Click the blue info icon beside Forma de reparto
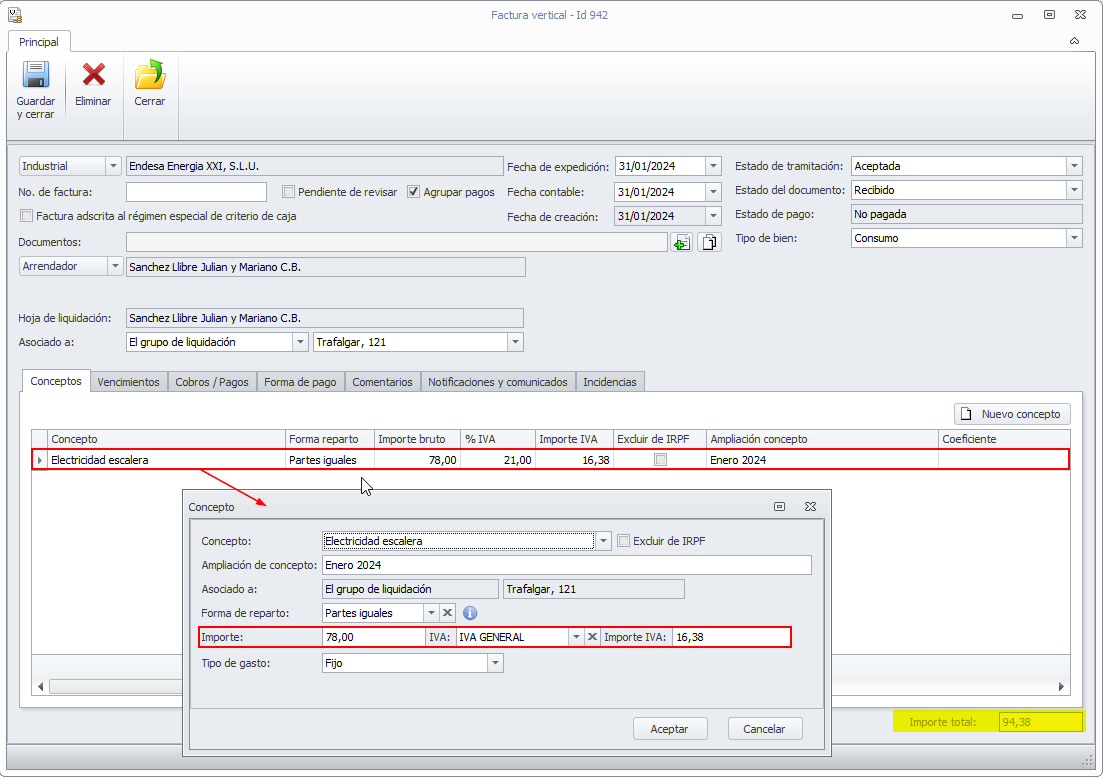1103x777 pixels. point(470,613)
